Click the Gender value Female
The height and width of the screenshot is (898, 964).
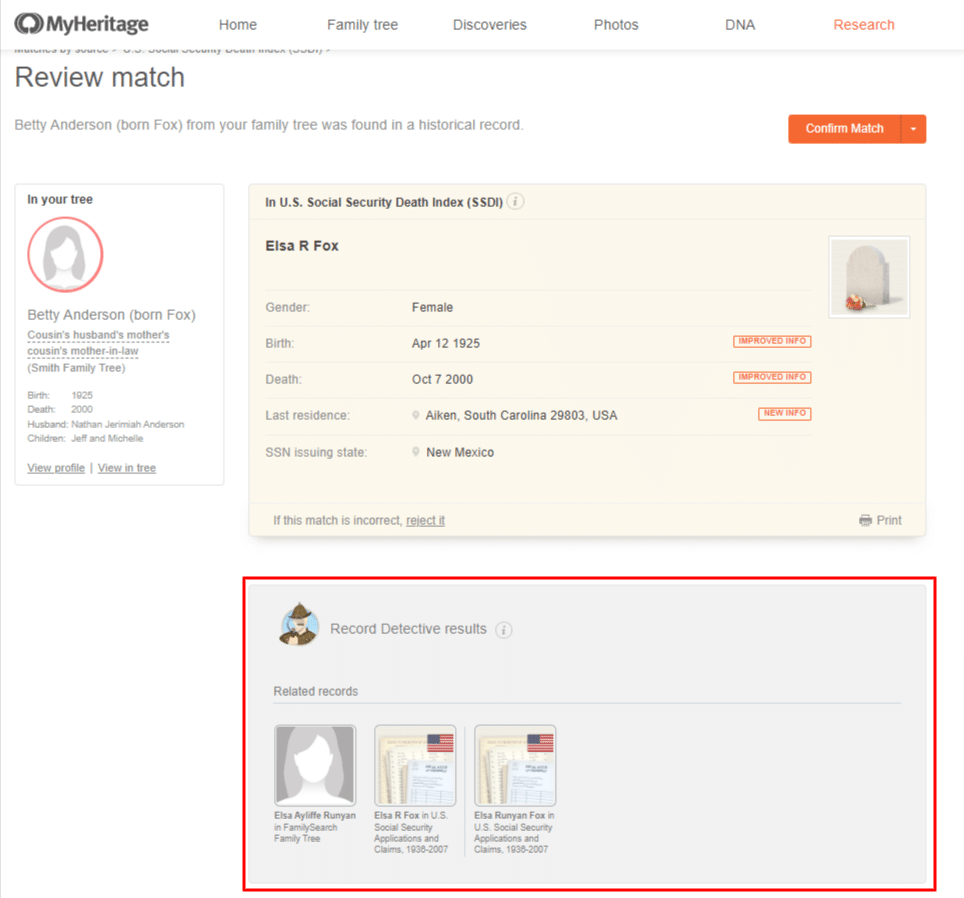point(432,307)
